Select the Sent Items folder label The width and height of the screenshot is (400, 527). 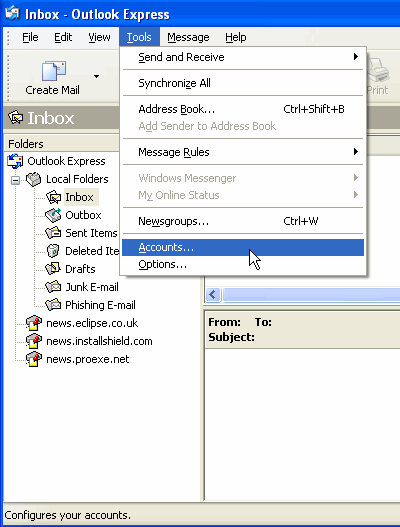pos(91,233)
